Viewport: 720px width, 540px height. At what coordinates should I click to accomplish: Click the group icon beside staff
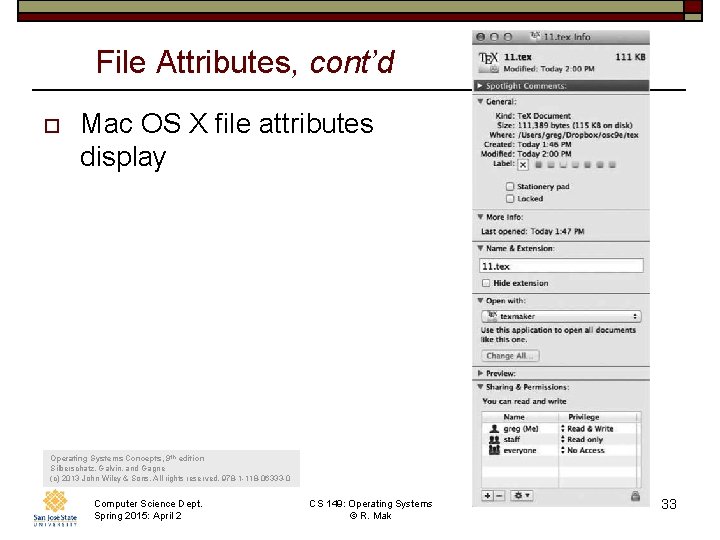494,439
